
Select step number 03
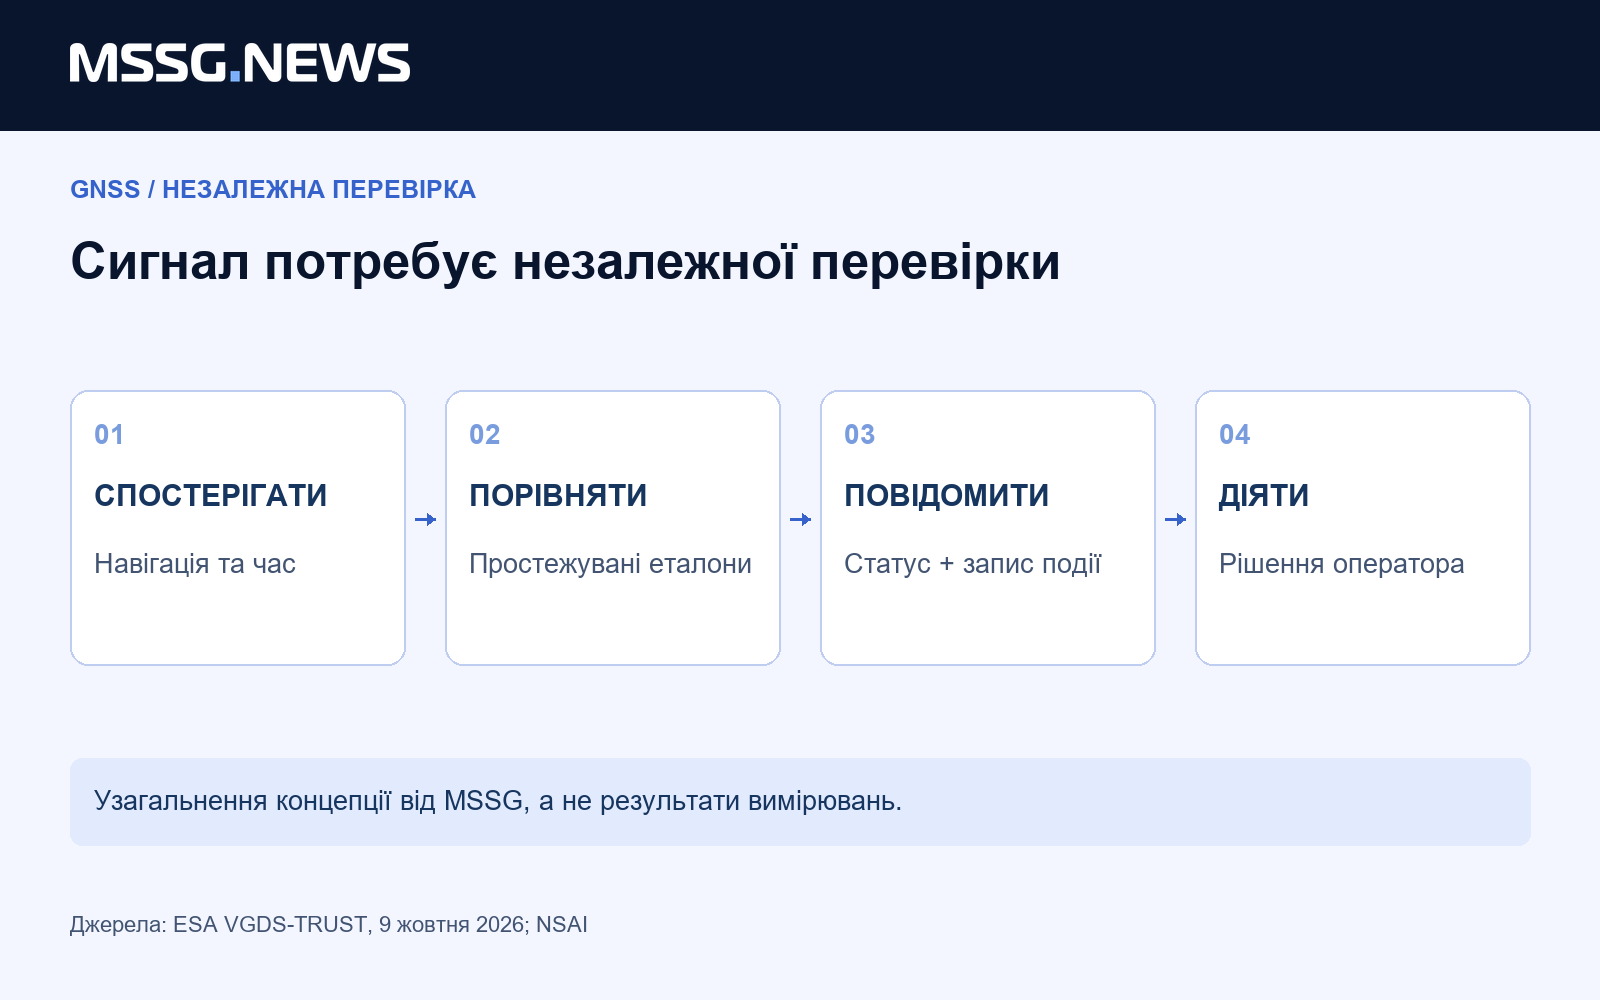[x=860, y=435]
